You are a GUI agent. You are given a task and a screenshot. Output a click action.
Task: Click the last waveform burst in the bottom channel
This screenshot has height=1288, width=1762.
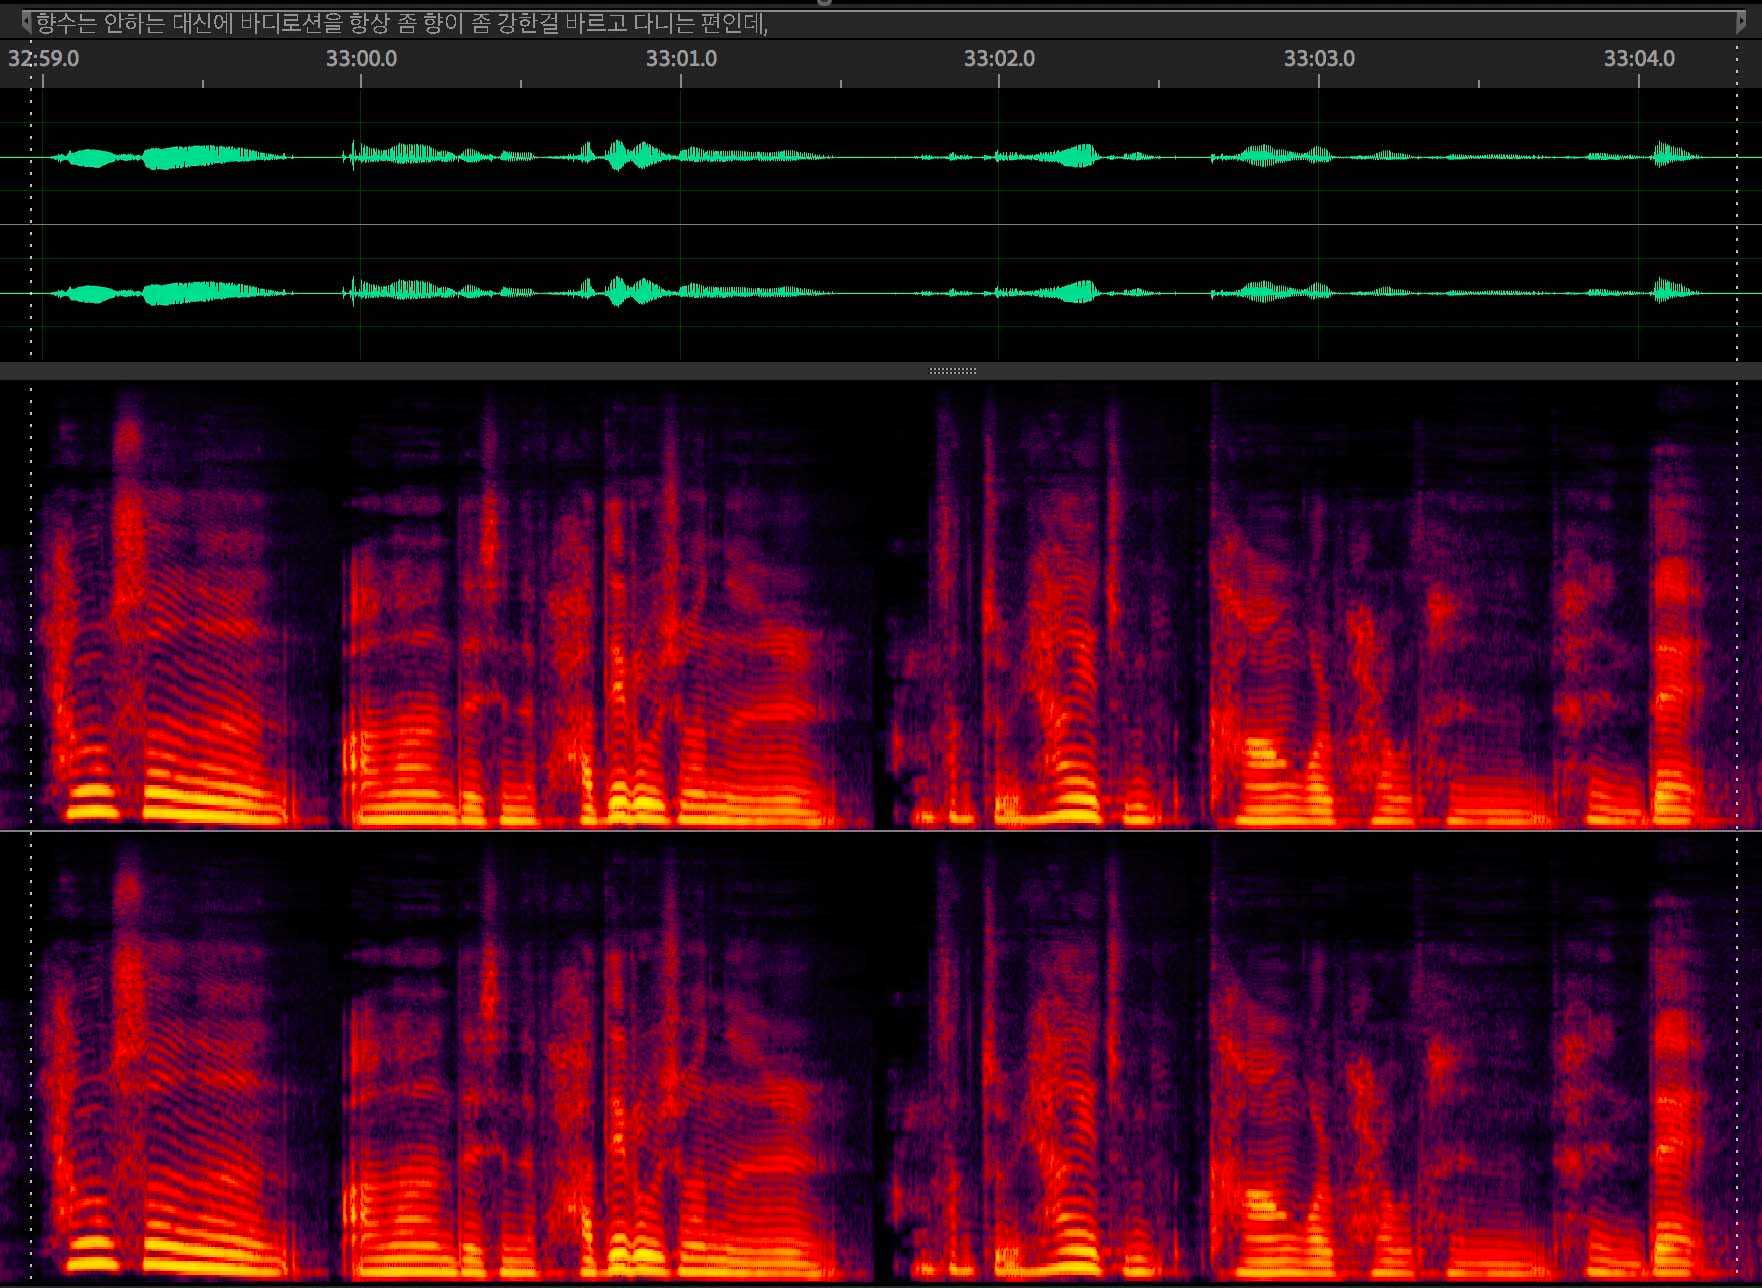1668,292
